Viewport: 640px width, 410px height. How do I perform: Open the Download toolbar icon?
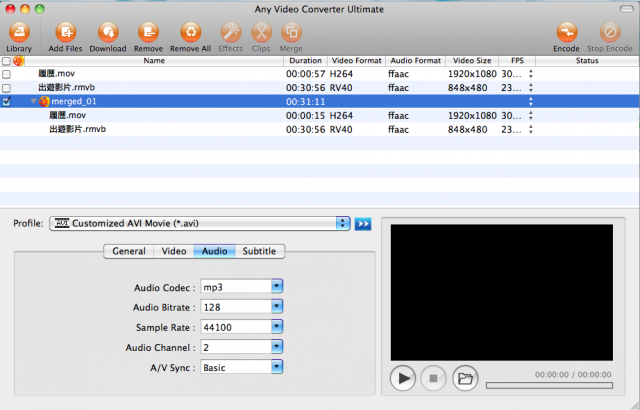[x=108, y=32]
